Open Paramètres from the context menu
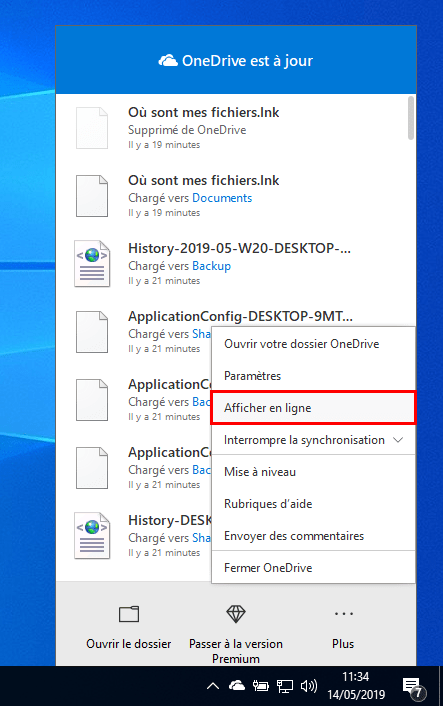Viewport: 443px width, 706px height. click(x=313, y=376)
